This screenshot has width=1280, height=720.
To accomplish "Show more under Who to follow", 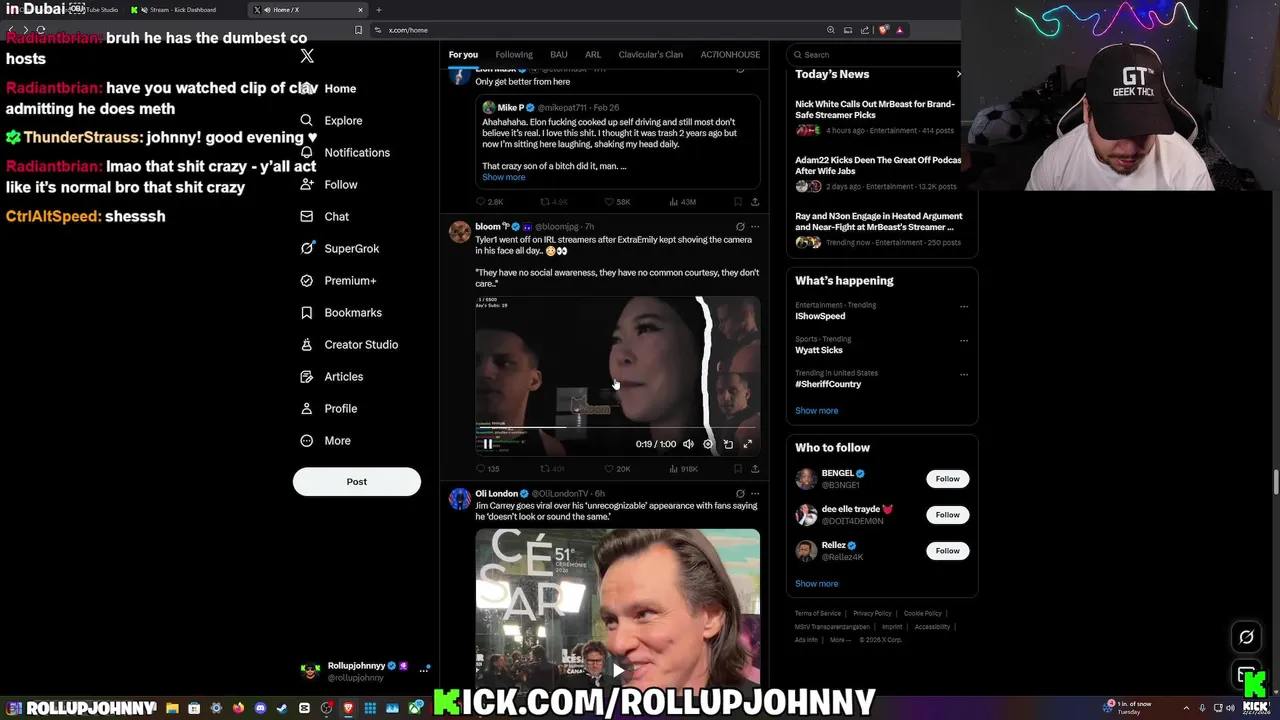I will (817, 584).
